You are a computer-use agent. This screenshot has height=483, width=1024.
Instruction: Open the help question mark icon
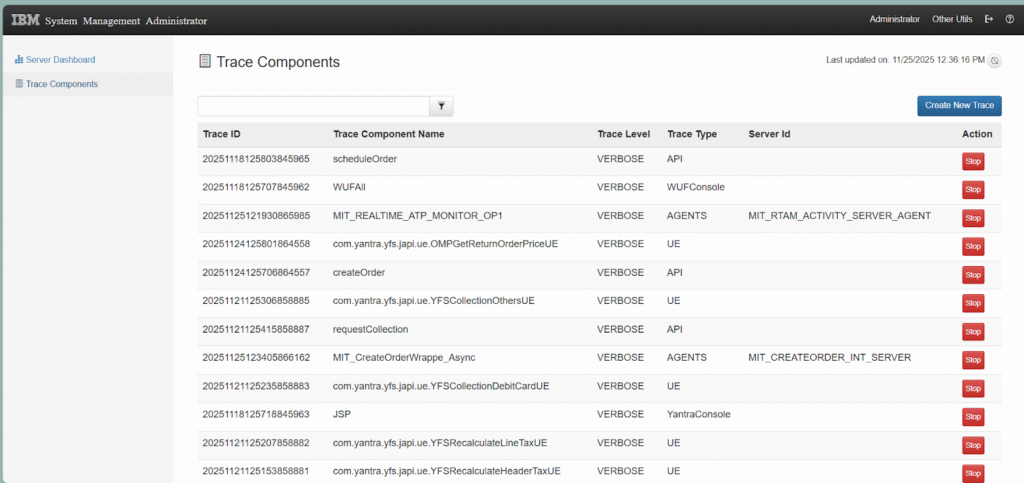pos(1009,19)
